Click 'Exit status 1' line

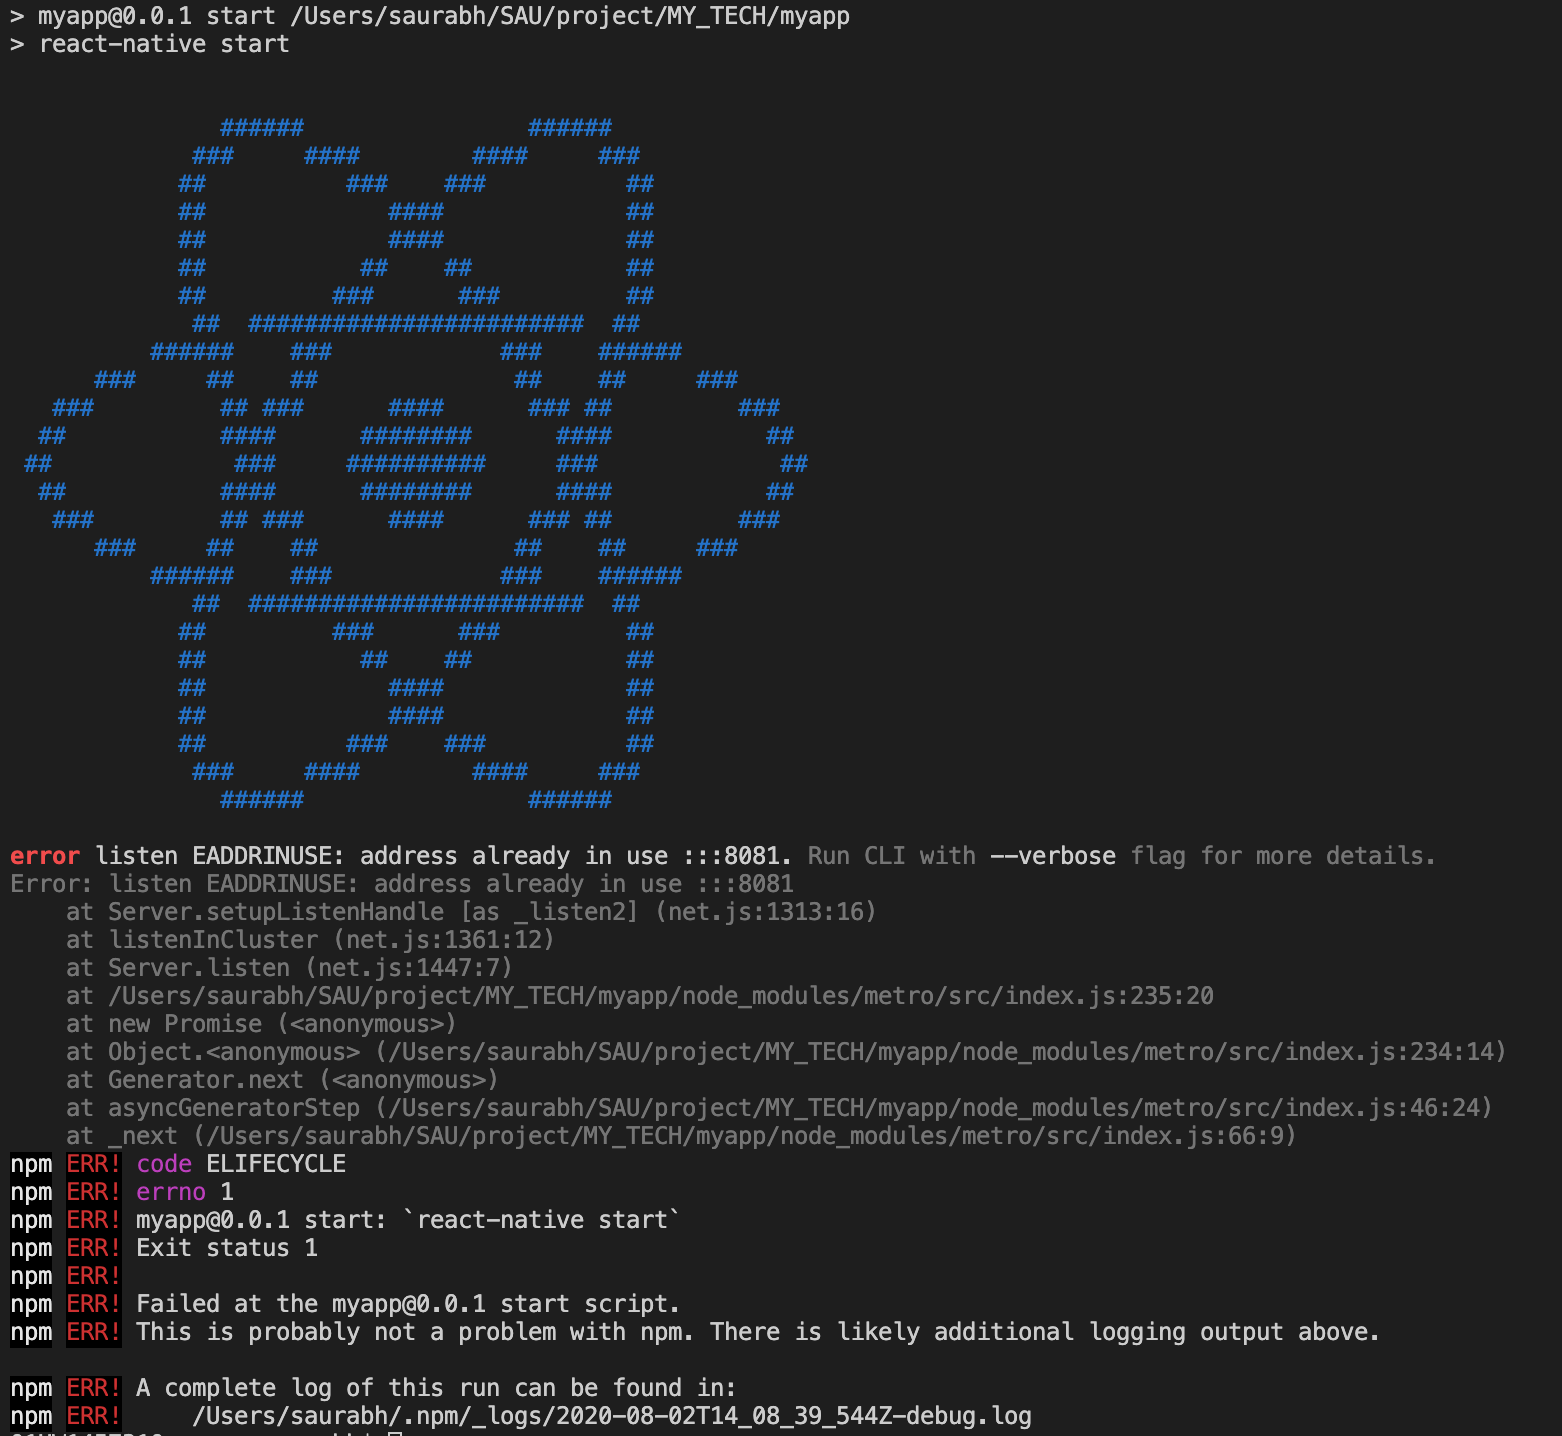[164, 1248]
